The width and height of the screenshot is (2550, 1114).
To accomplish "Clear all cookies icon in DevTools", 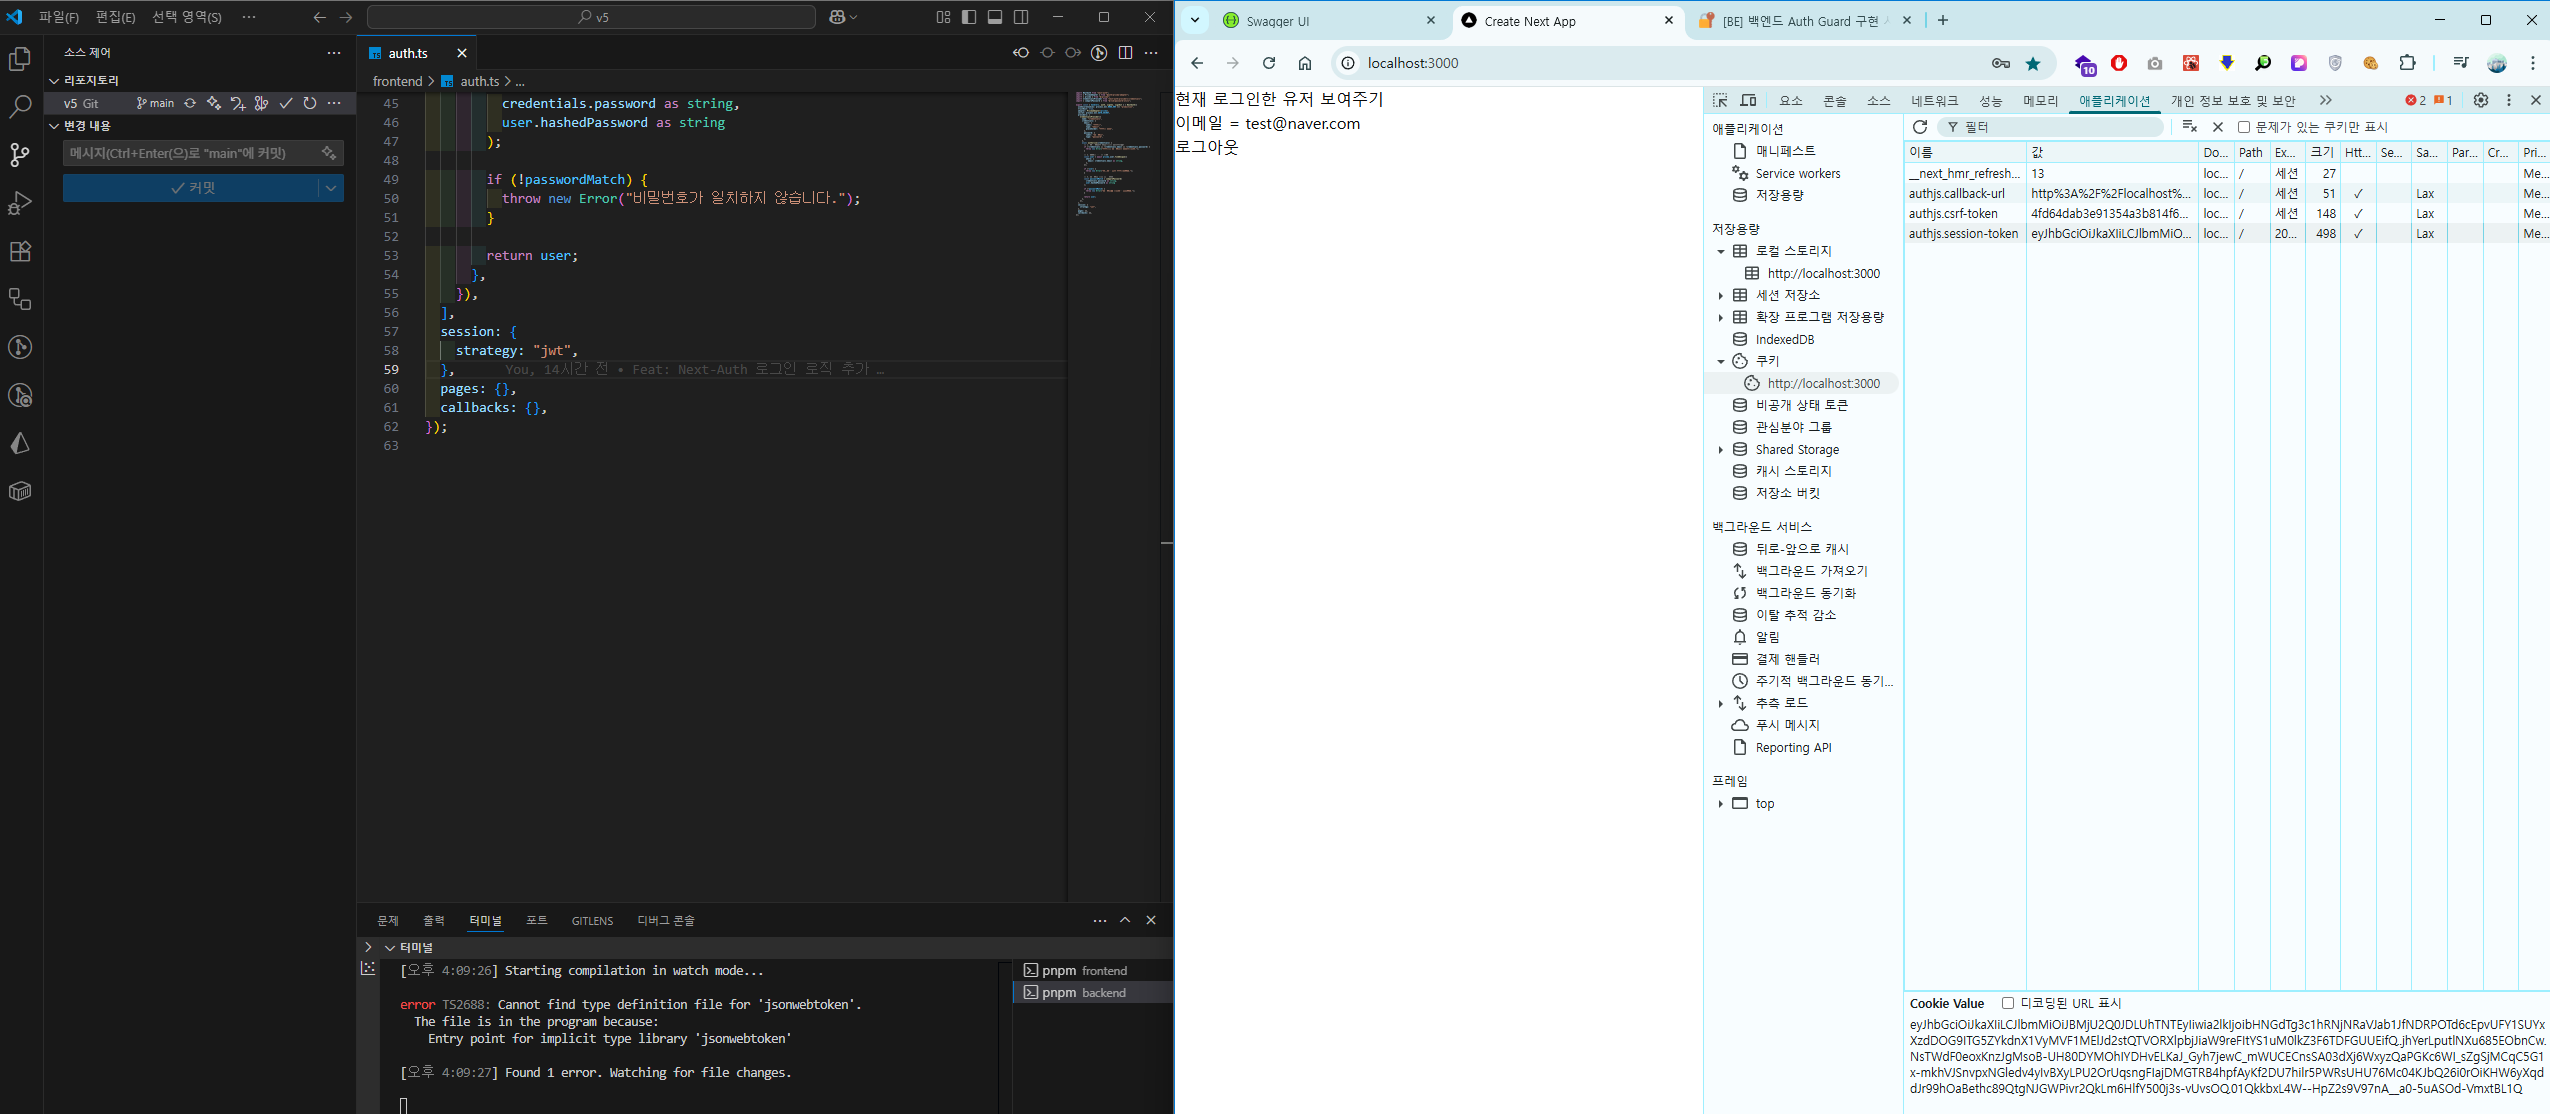I will pos(2189,127).
